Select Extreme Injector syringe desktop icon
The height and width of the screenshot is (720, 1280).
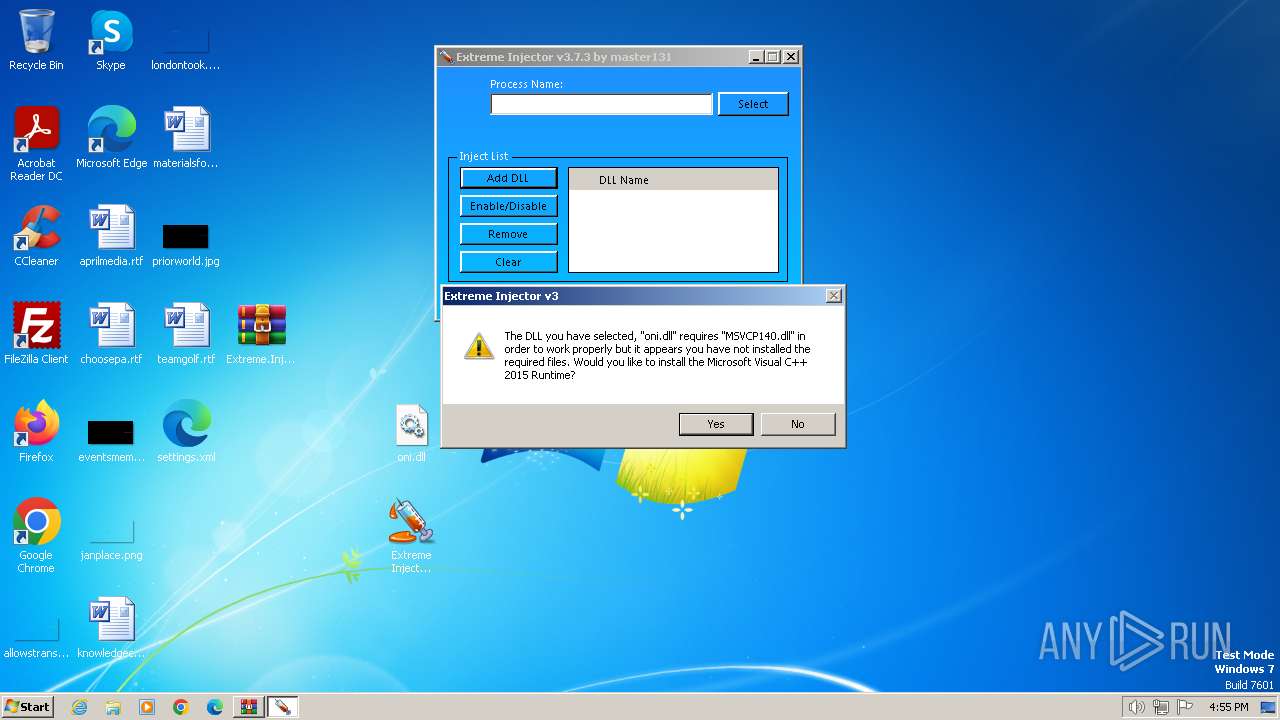[x=411, y=536]
